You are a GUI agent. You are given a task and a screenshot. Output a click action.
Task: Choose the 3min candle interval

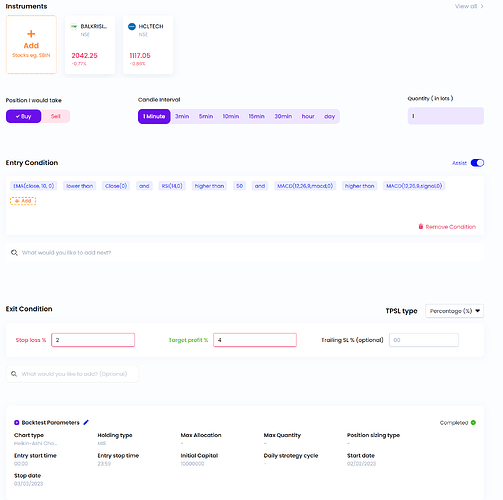tap(182, 116)
